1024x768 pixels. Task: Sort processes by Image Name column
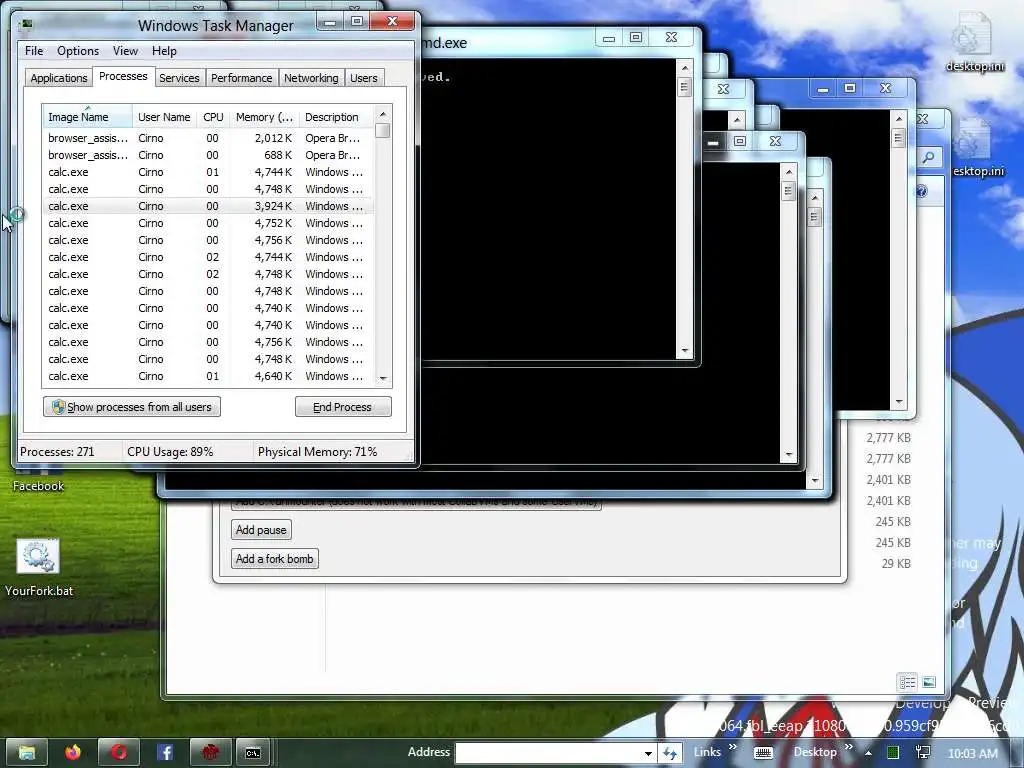pyautogui.click(x=87, y=117)
